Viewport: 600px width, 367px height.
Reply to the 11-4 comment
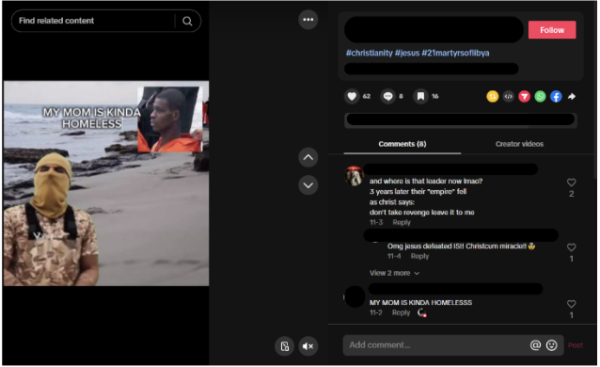(420, 256)
